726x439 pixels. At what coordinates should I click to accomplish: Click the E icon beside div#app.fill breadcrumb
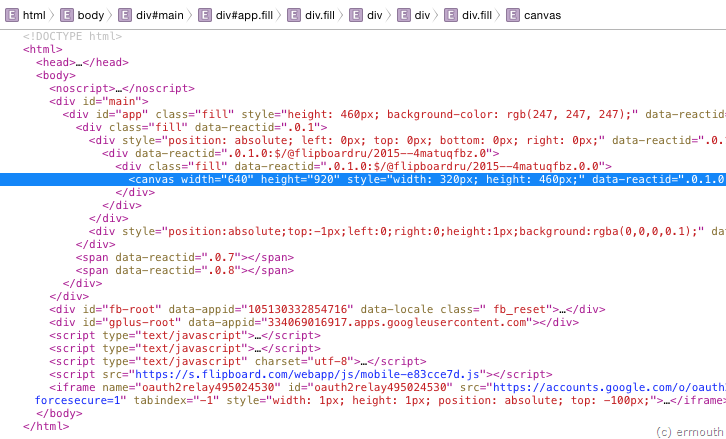204,16
